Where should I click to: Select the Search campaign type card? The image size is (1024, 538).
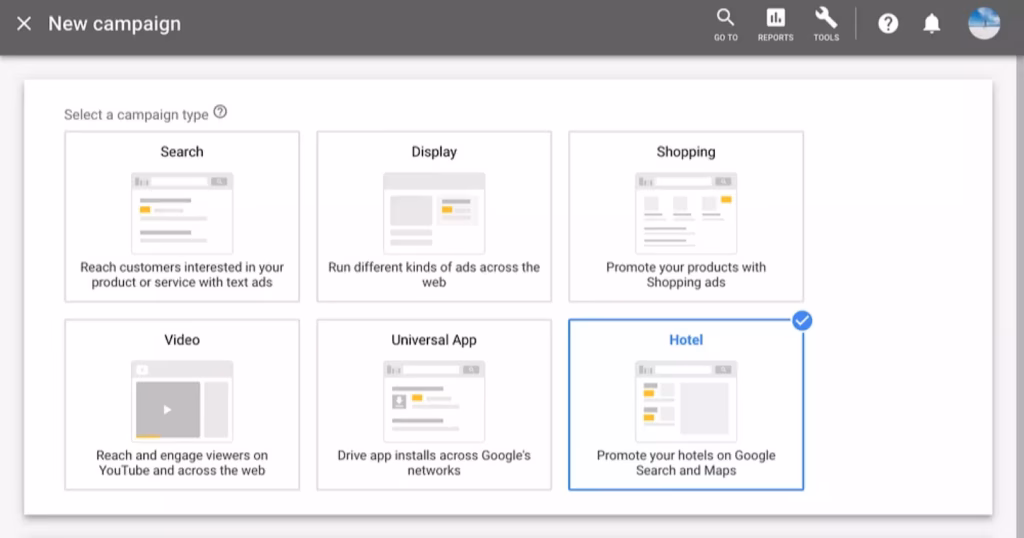pyautogui.click(x=182, y=216)
